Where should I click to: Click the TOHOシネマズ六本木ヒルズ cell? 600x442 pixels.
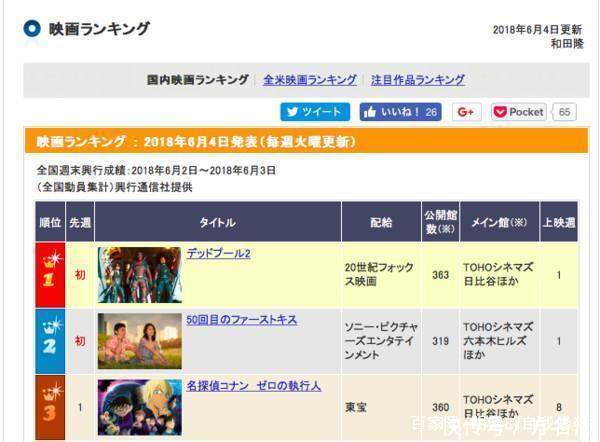click(x=498, y=341)
